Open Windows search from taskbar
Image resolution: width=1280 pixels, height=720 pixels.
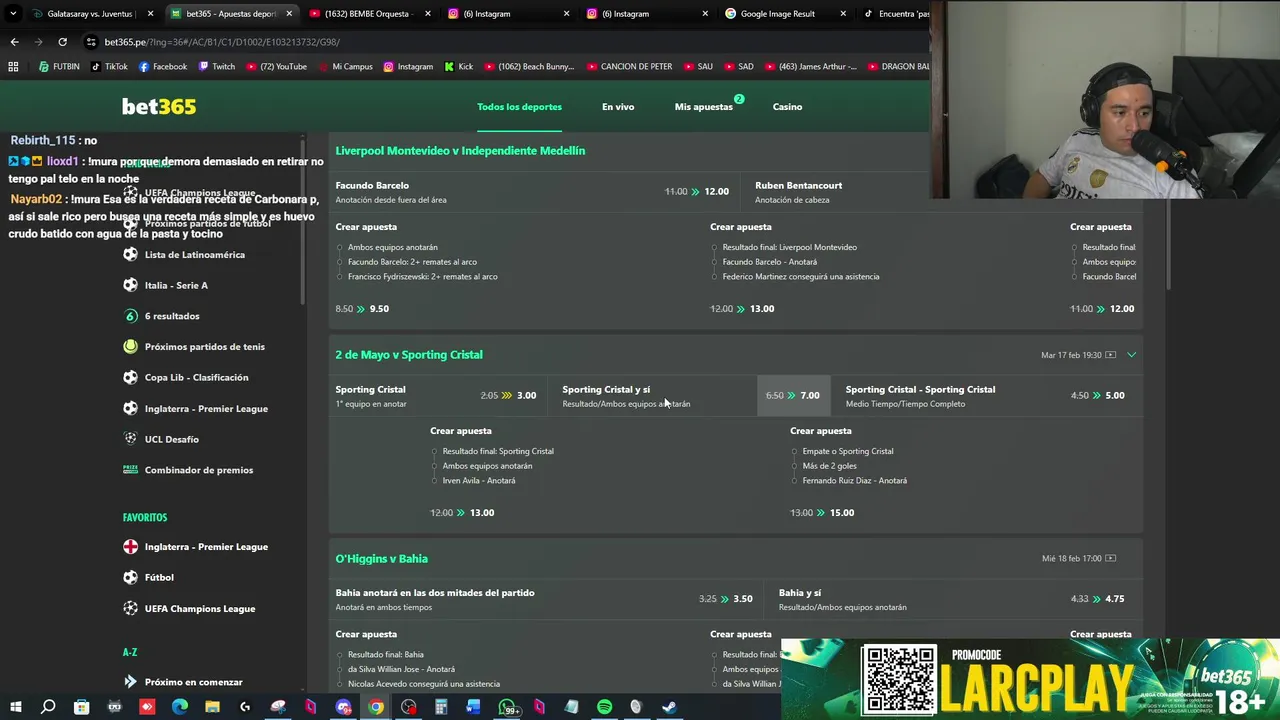click(x=48, y=707)
